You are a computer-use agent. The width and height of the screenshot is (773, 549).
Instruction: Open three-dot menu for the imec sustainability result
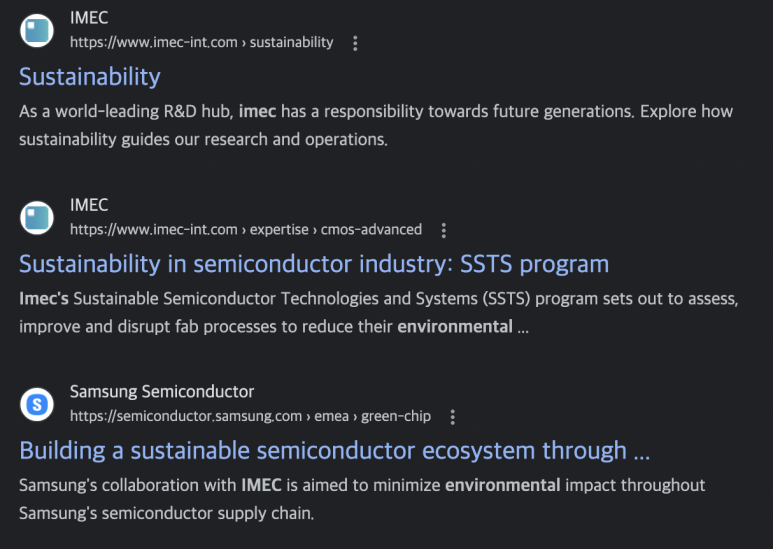tap(355, 43)
